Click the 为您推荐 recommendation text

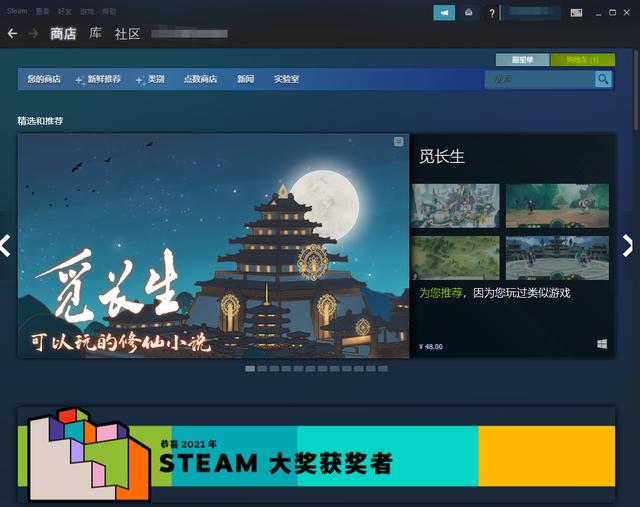pos(441,293)
